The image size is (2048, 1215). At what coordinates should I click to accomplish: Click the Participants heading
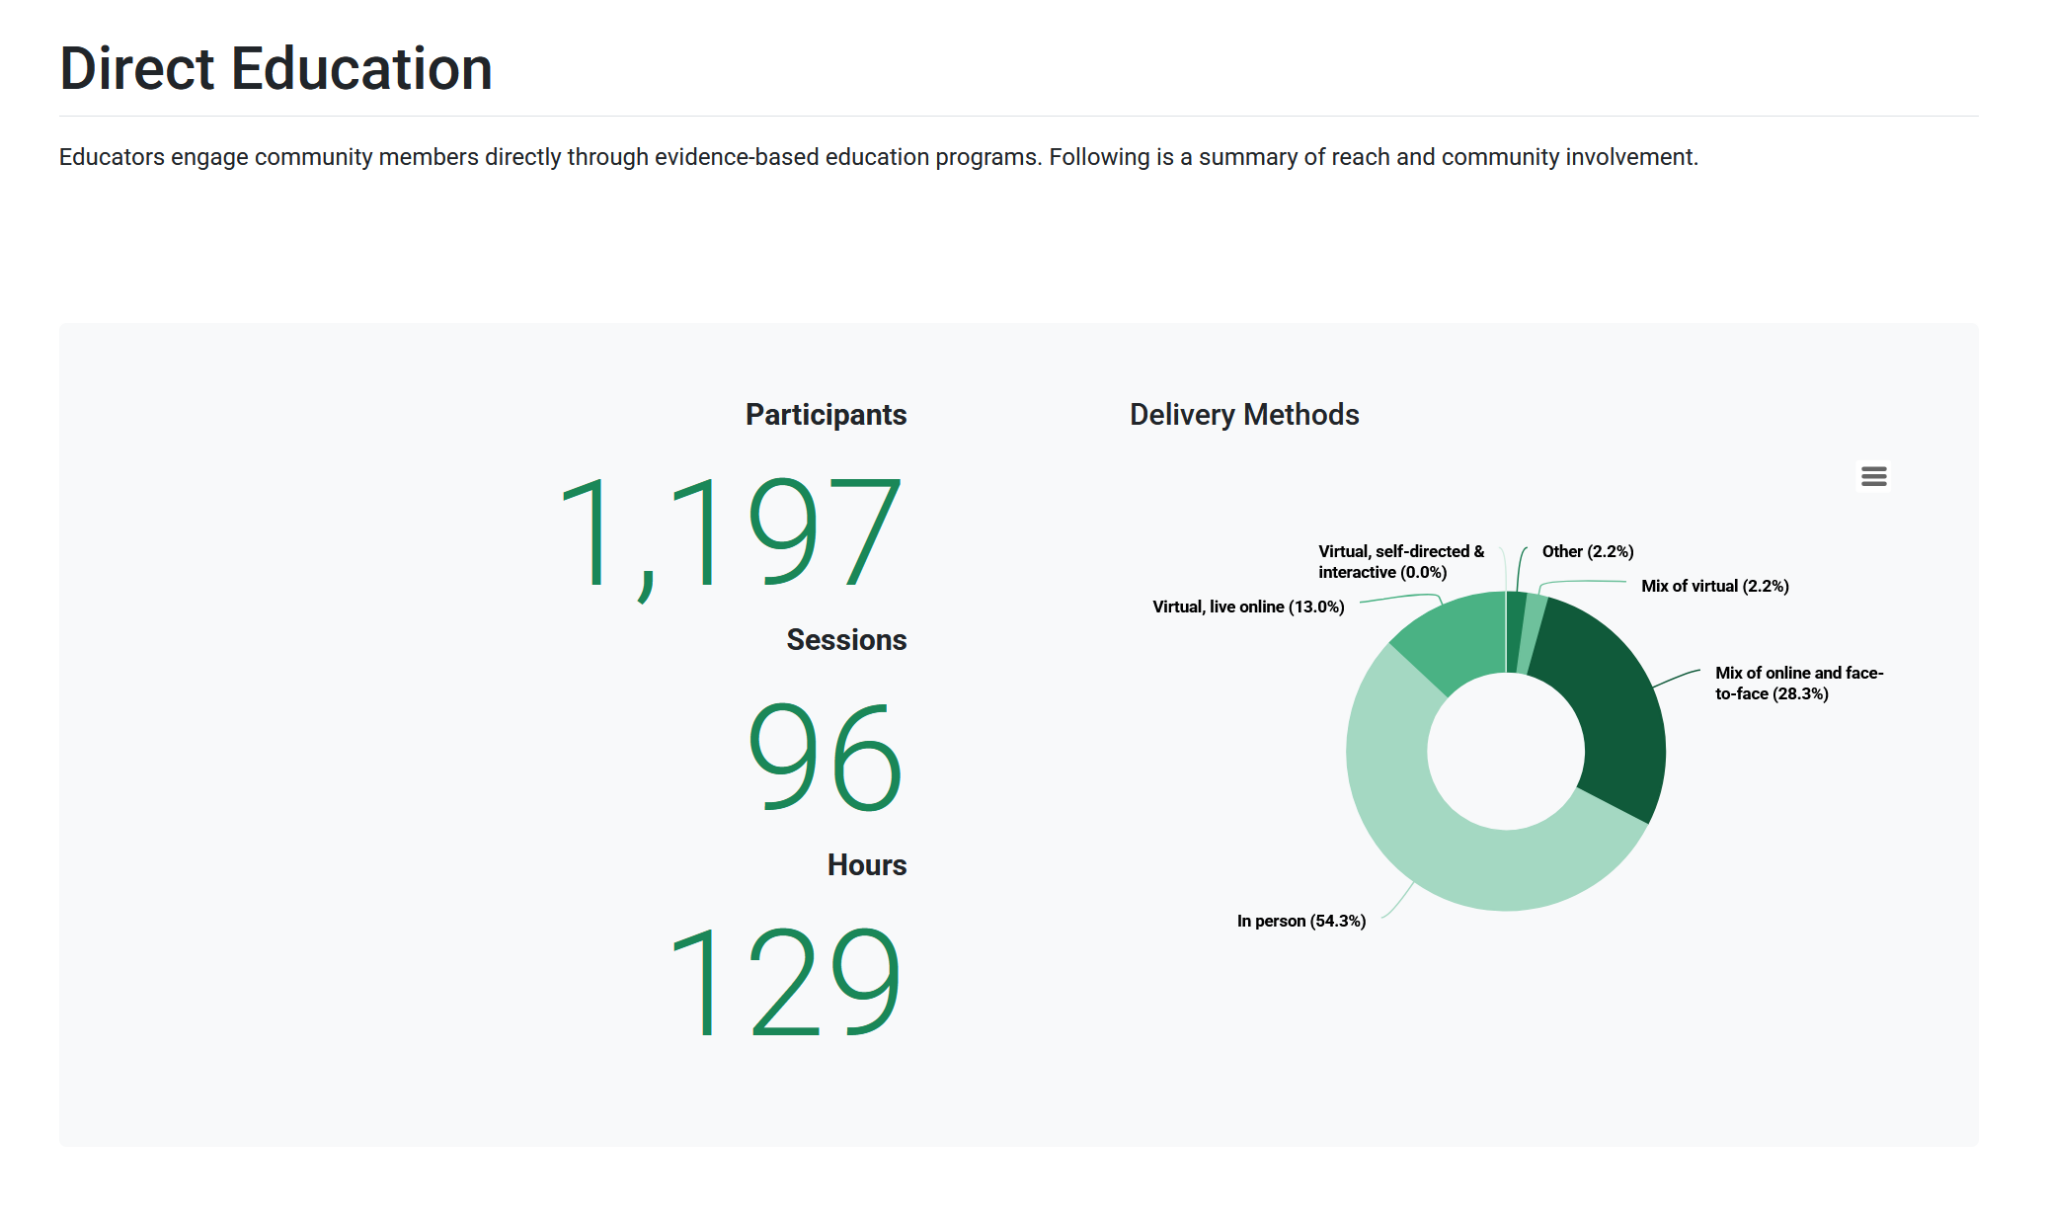pos(826,415)
